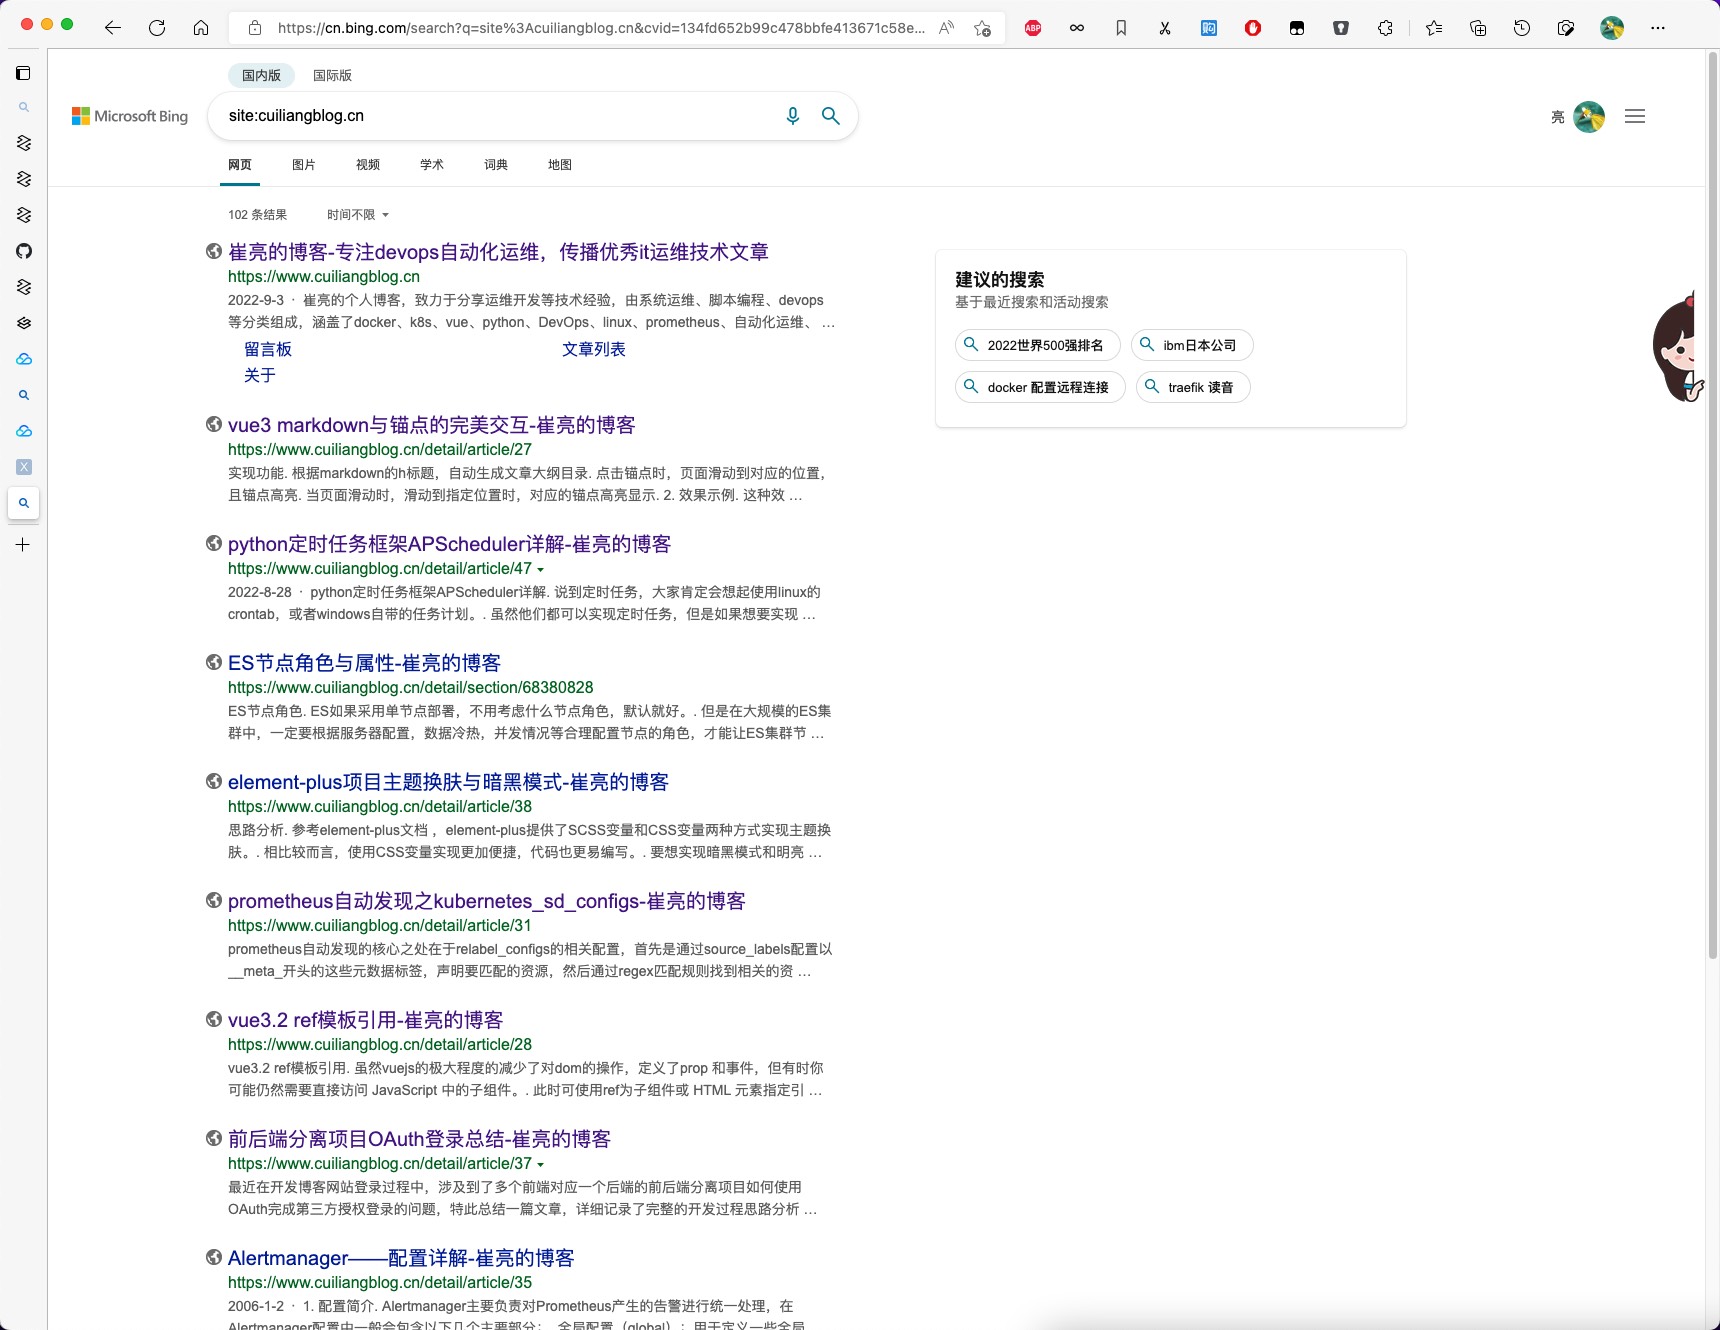Select the 图片 images tab
The width and height of the screenshot is (1720, 1330).
304,165
